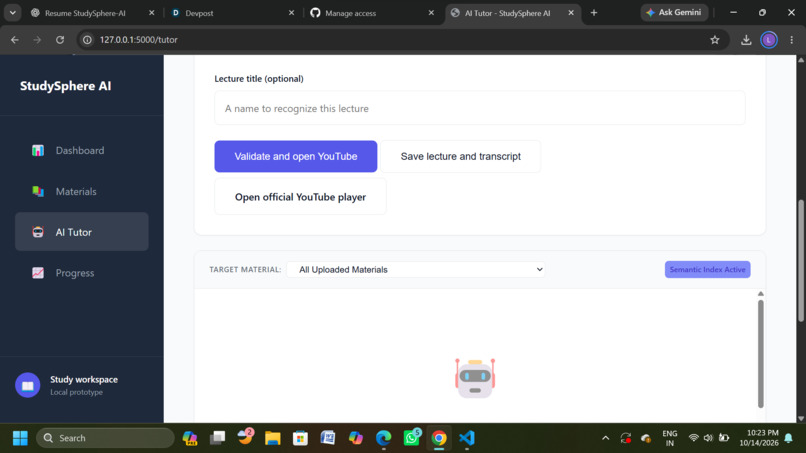
Task: Open Visual Studio Code from taskbar
Action: pyautogui.click(x=467, y=438)
